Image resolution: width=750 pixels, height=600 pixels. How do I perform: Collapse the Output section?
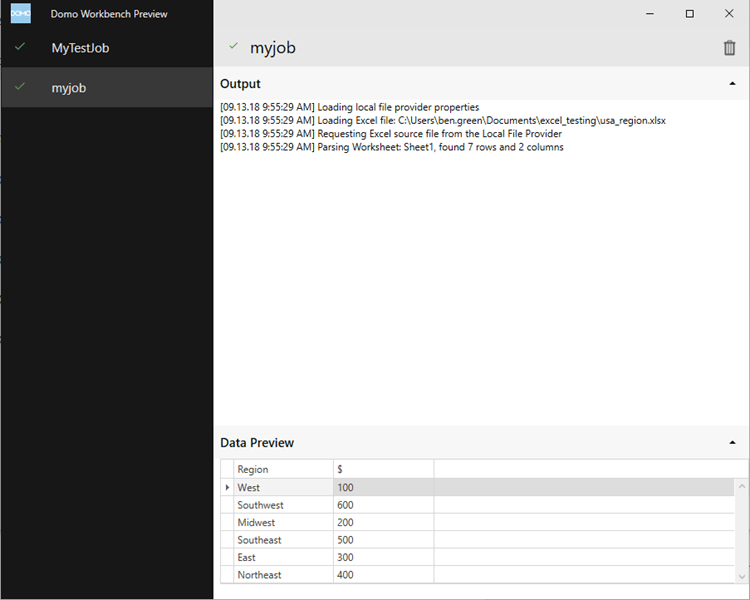tap(732, 84)
